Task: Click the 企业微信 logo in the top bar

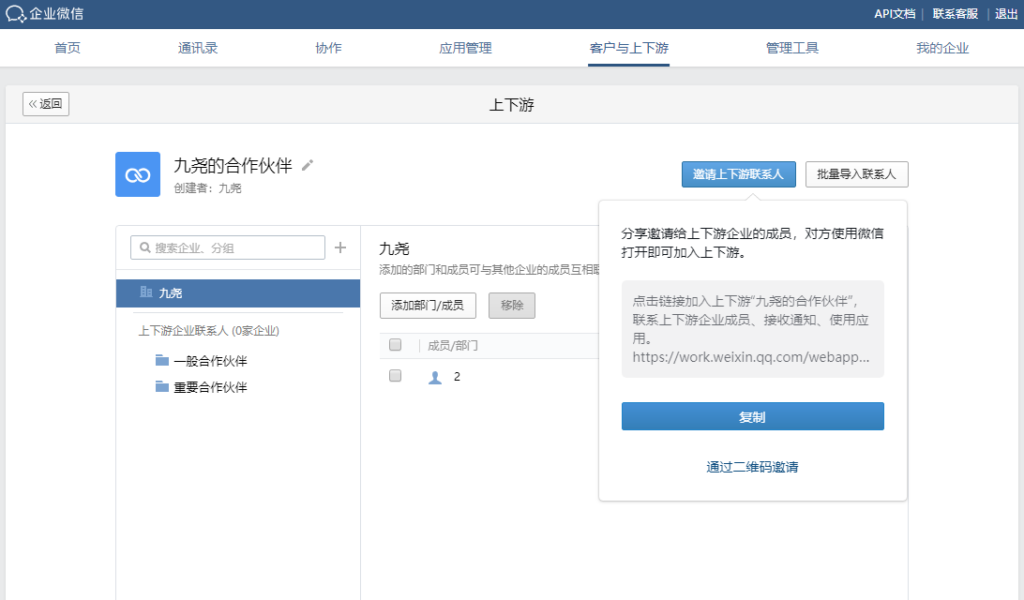Action: (x=45, y=14)
